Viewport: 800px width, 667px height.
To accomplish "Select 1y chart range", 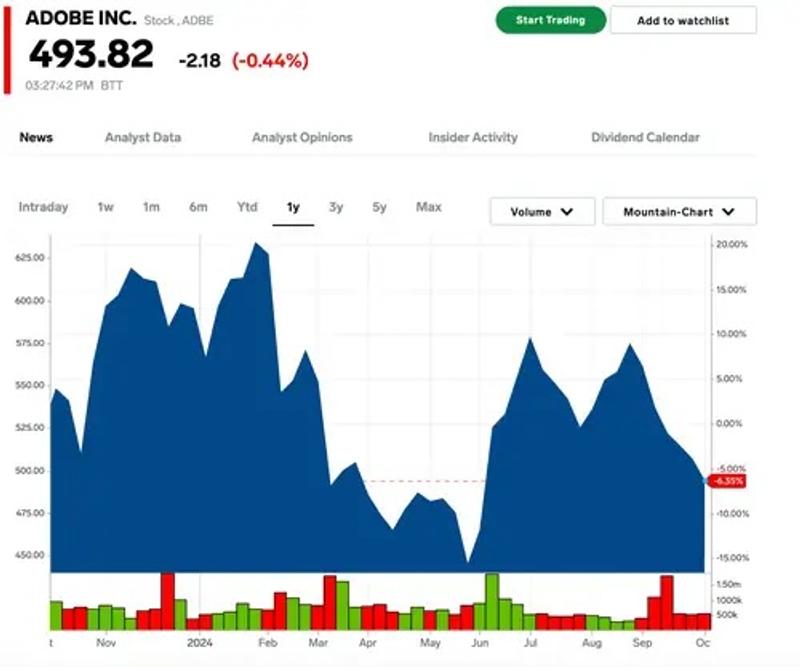I will (293, 207).
